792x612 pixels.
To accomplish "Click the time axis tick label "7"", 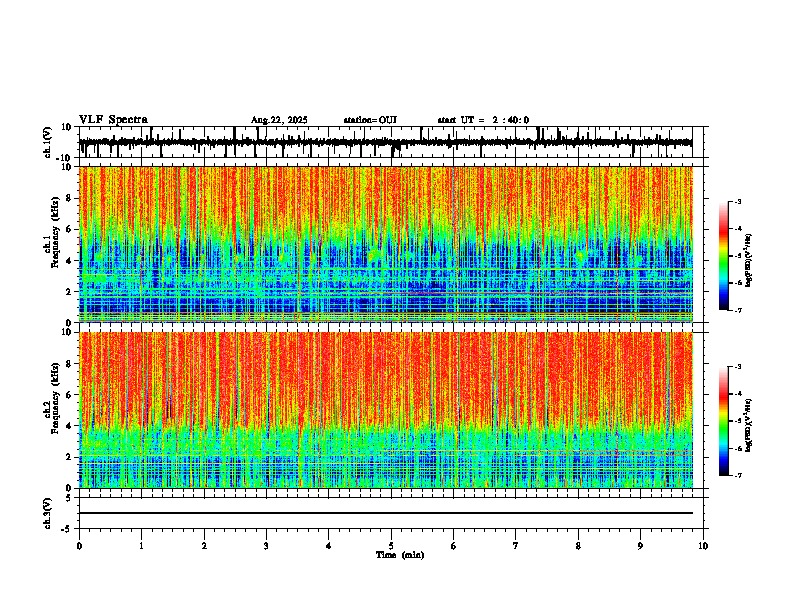I will (516, 546).
